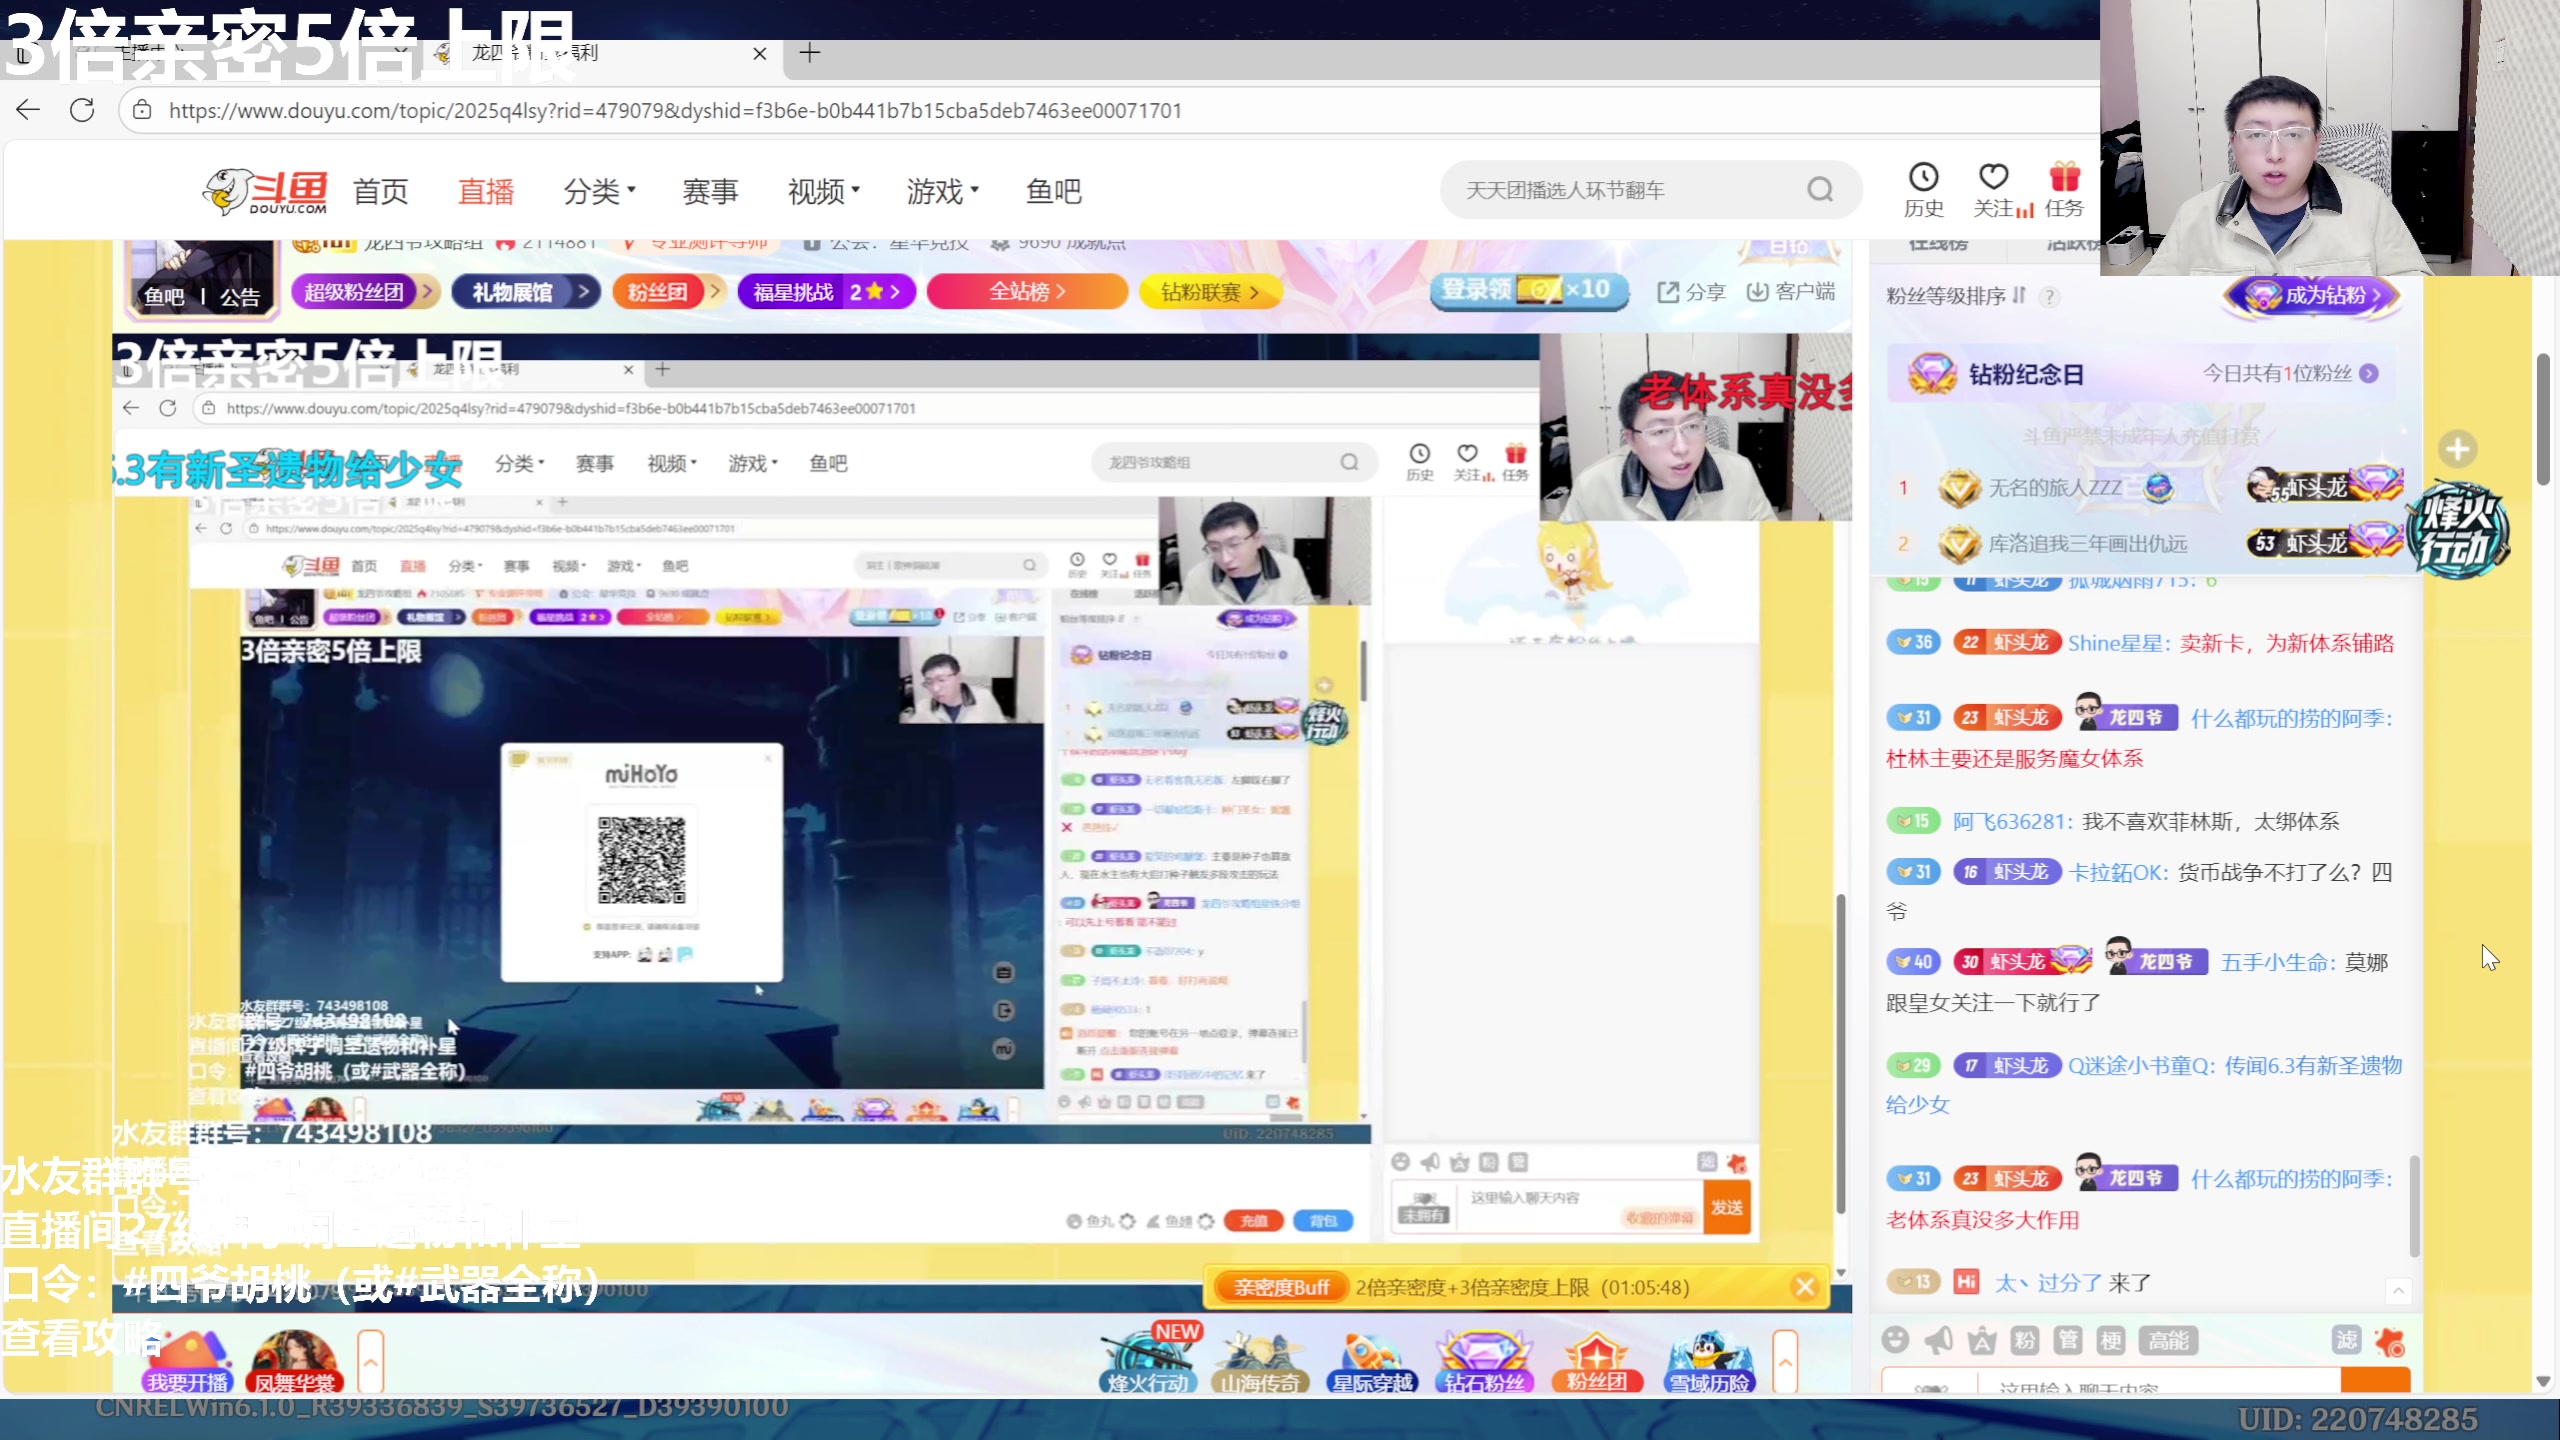Switch to the 直播 navigation tab
This screenshot has height=1440, width=2560.
click(486, 191)
